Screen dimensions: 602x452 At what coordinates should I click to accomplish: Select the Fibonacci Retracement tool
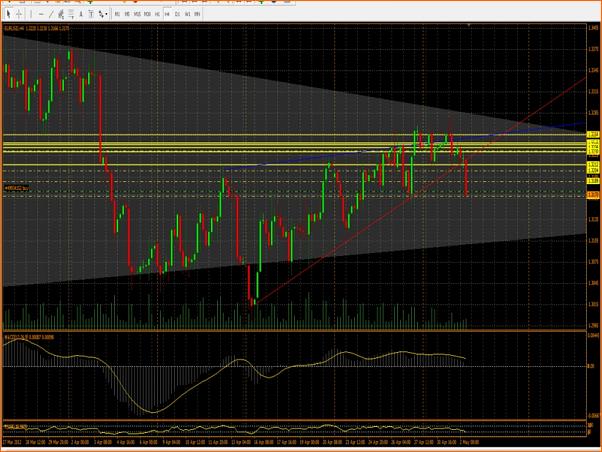point(71,14)
